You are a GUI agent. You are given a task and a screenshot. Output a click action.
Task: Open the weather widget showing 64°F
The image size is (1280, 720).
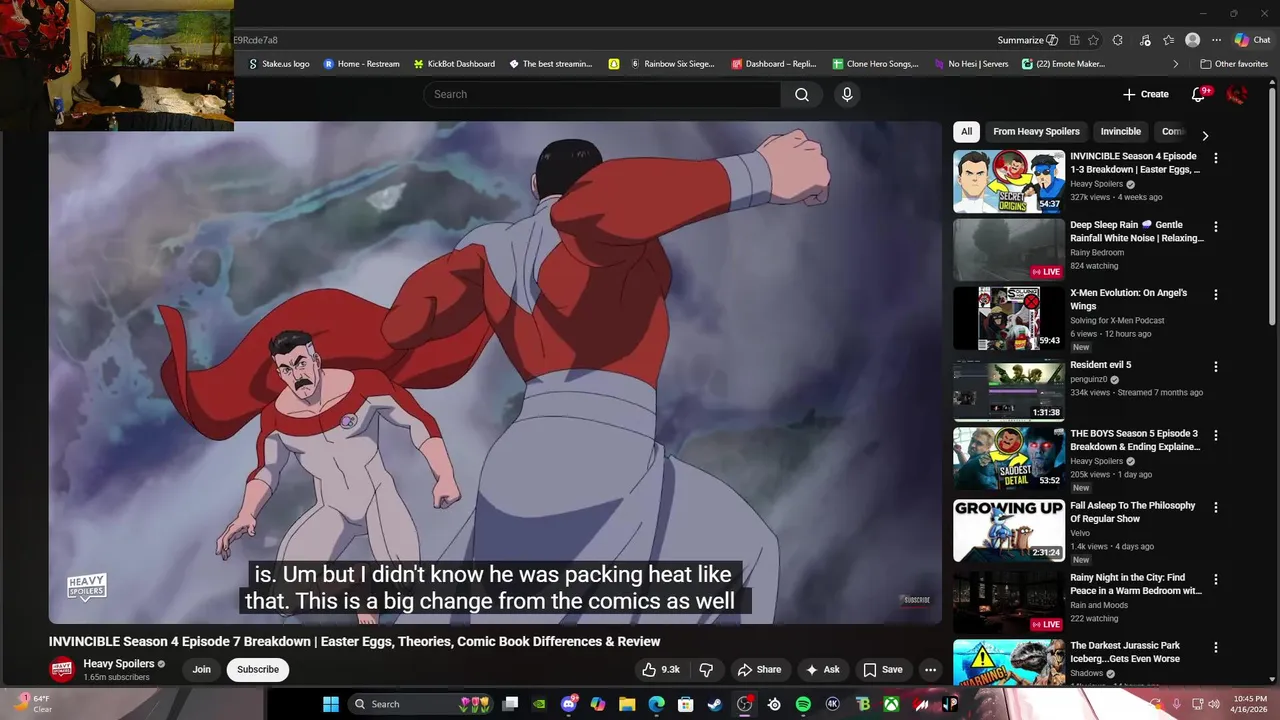[x=33, y=704]
